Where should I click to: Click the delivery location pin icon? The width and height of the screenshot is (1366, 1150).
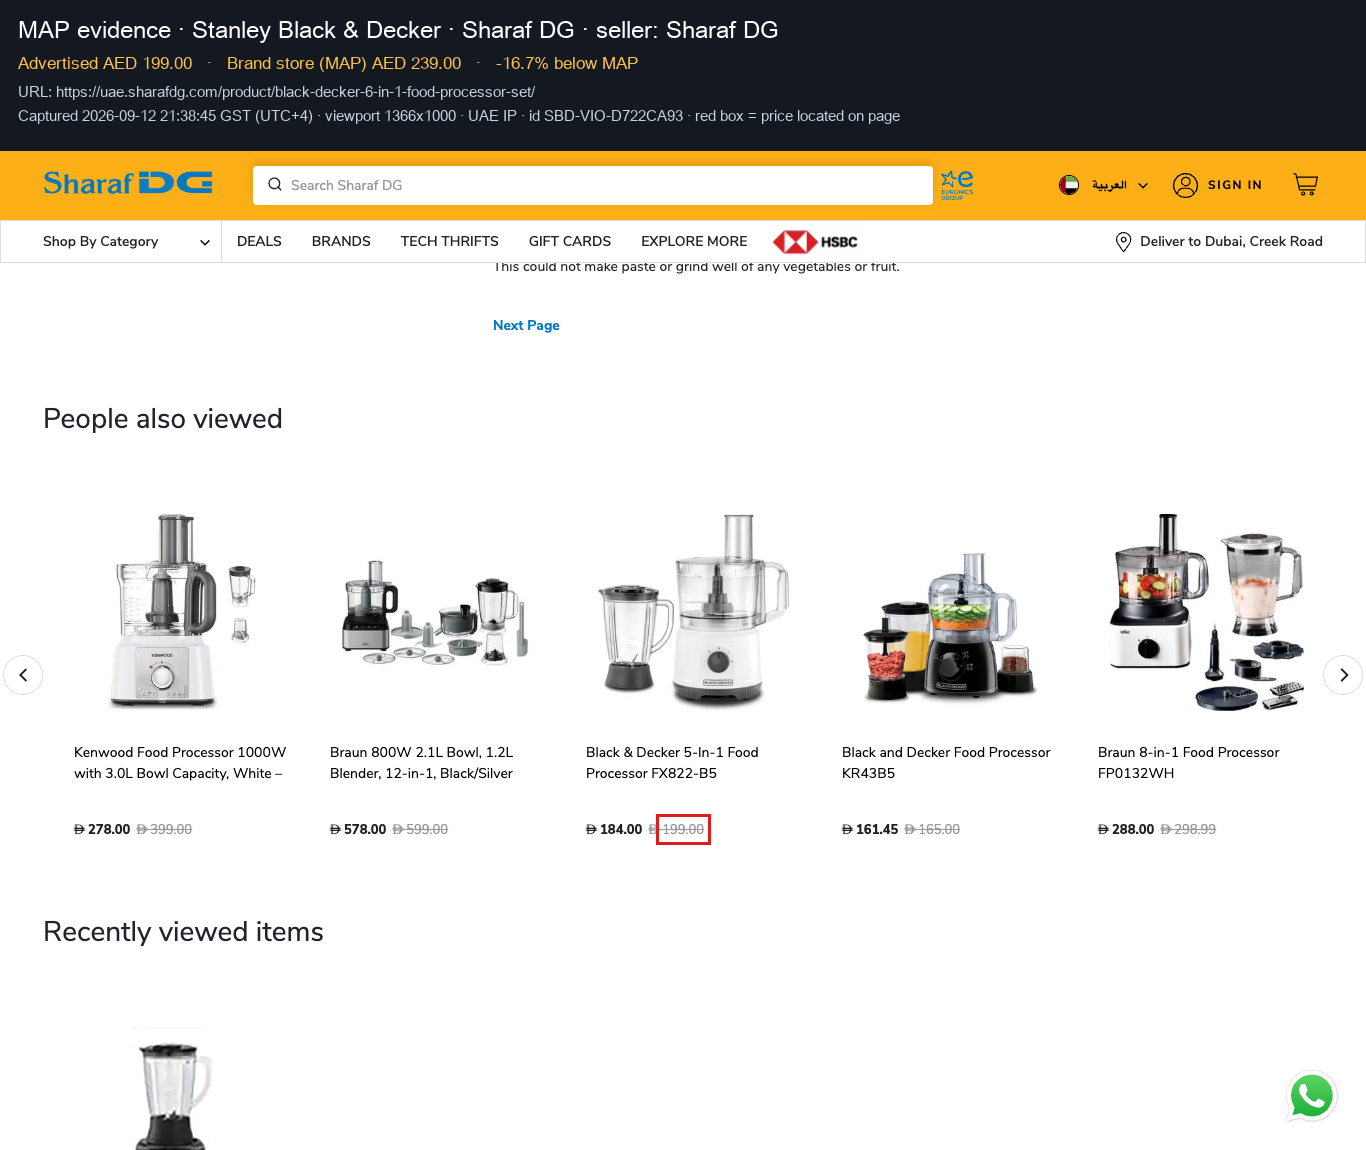1123,242
